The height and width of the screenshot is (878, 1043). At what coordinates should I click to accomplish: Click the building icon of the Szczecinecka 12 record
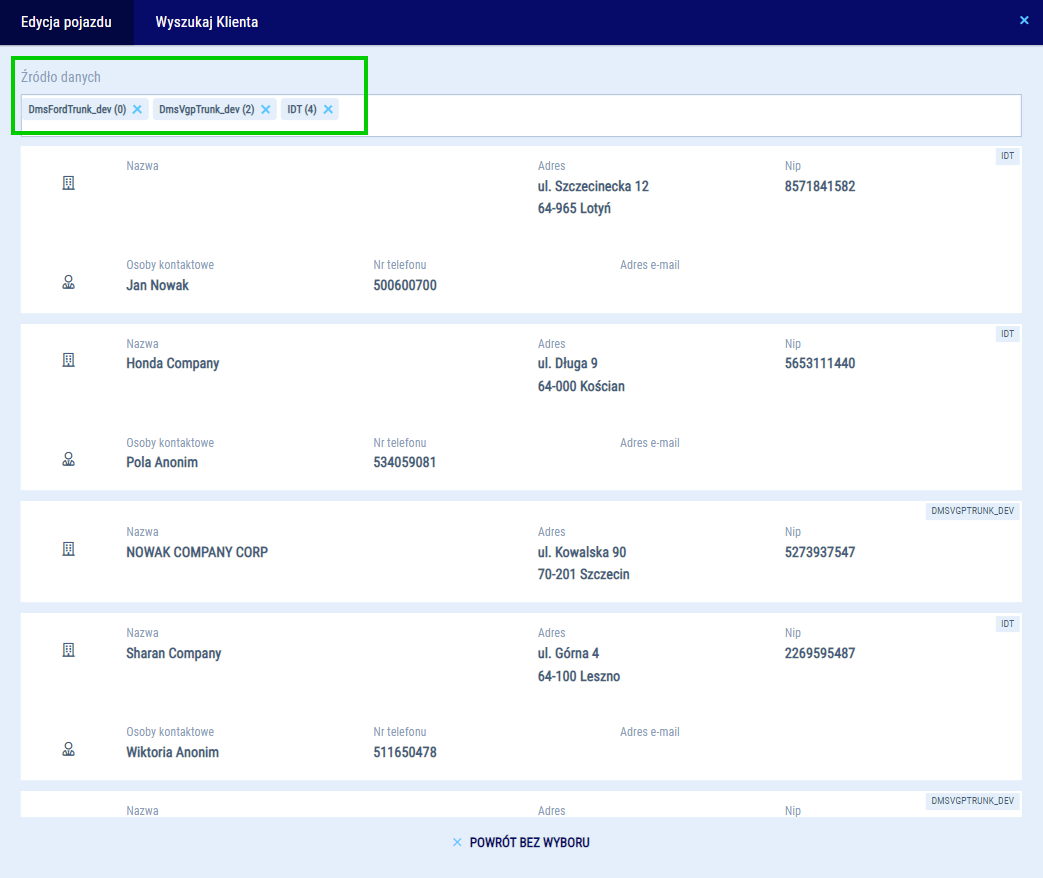tap(69, 183)
